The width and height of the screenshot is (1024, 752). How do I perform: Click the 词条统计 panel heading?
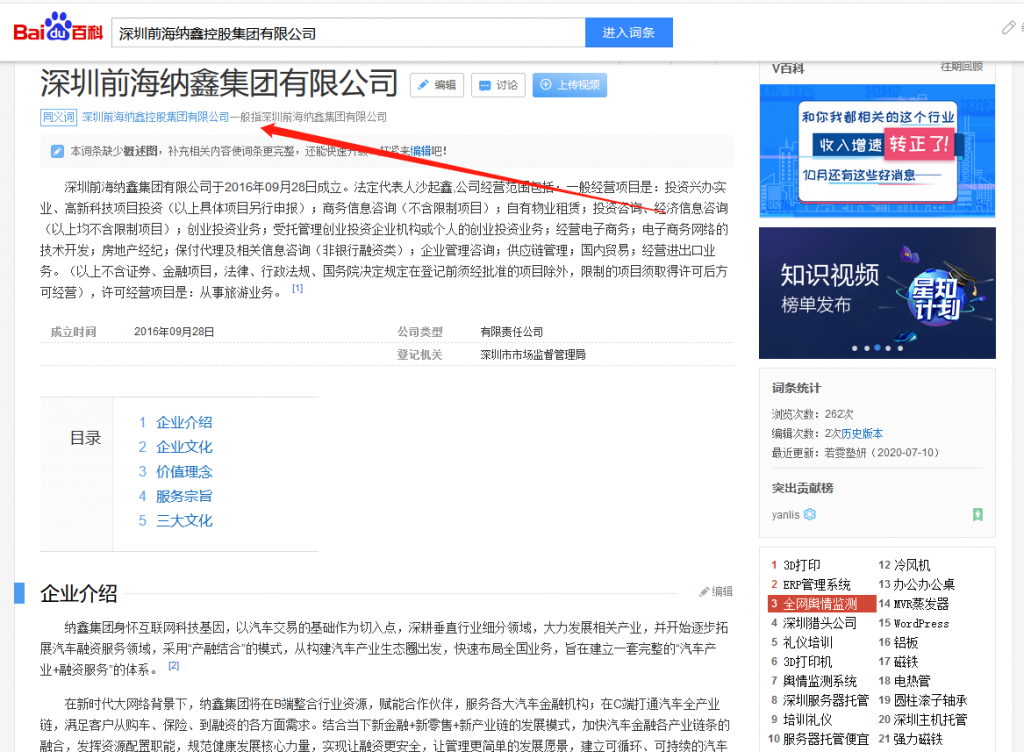click(x=796, y=388)
